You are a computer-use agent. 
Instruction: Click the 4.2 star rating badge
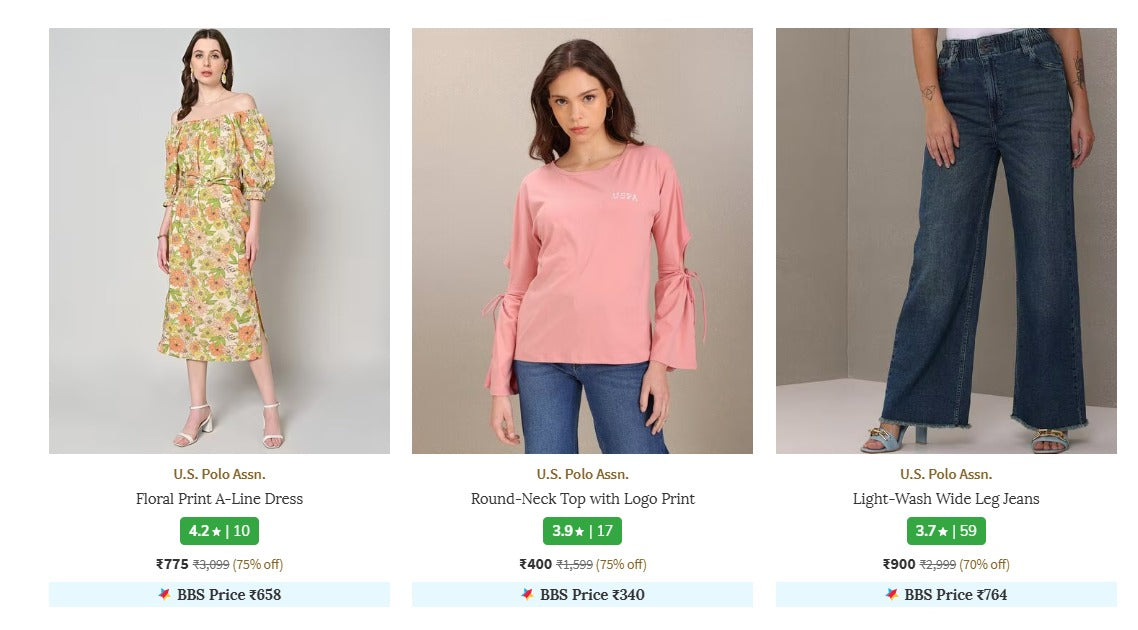pos(219,531)
